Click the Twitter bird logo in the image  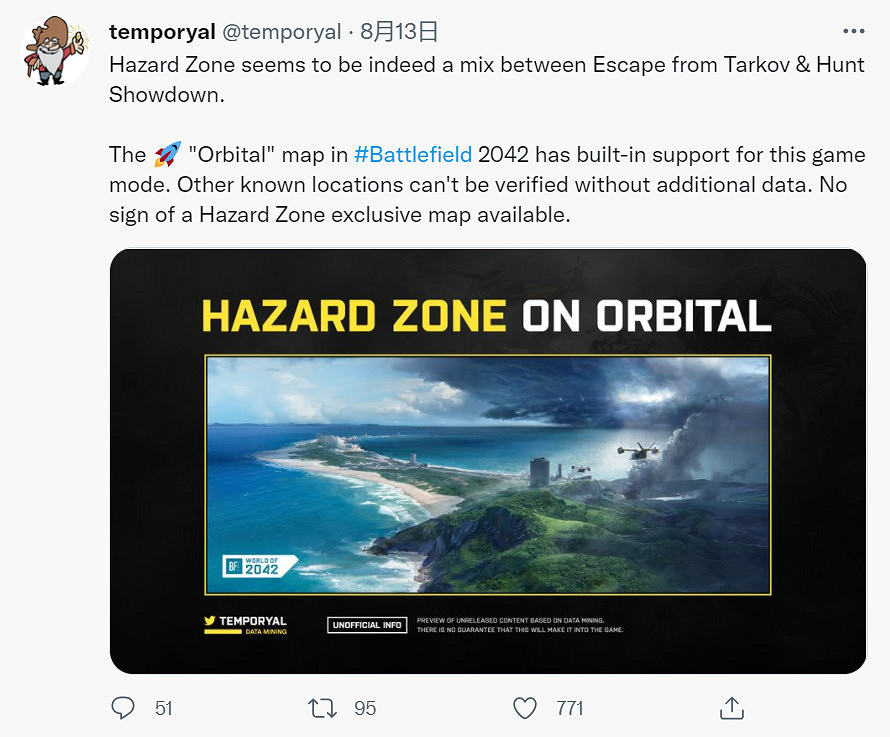tap(210, 621)
